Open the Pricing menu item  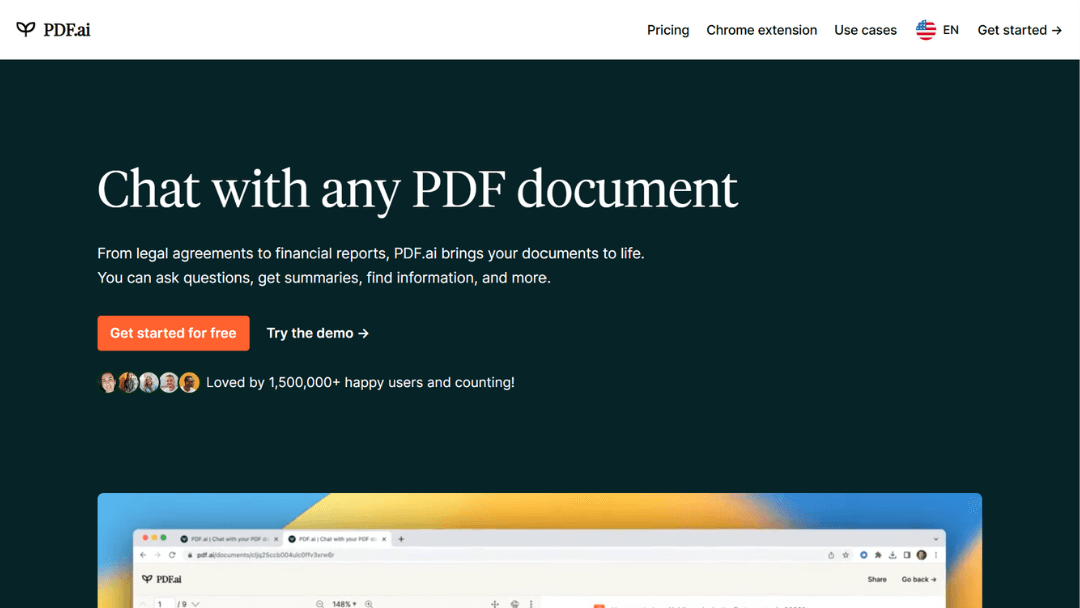click(x=668, y=30)
